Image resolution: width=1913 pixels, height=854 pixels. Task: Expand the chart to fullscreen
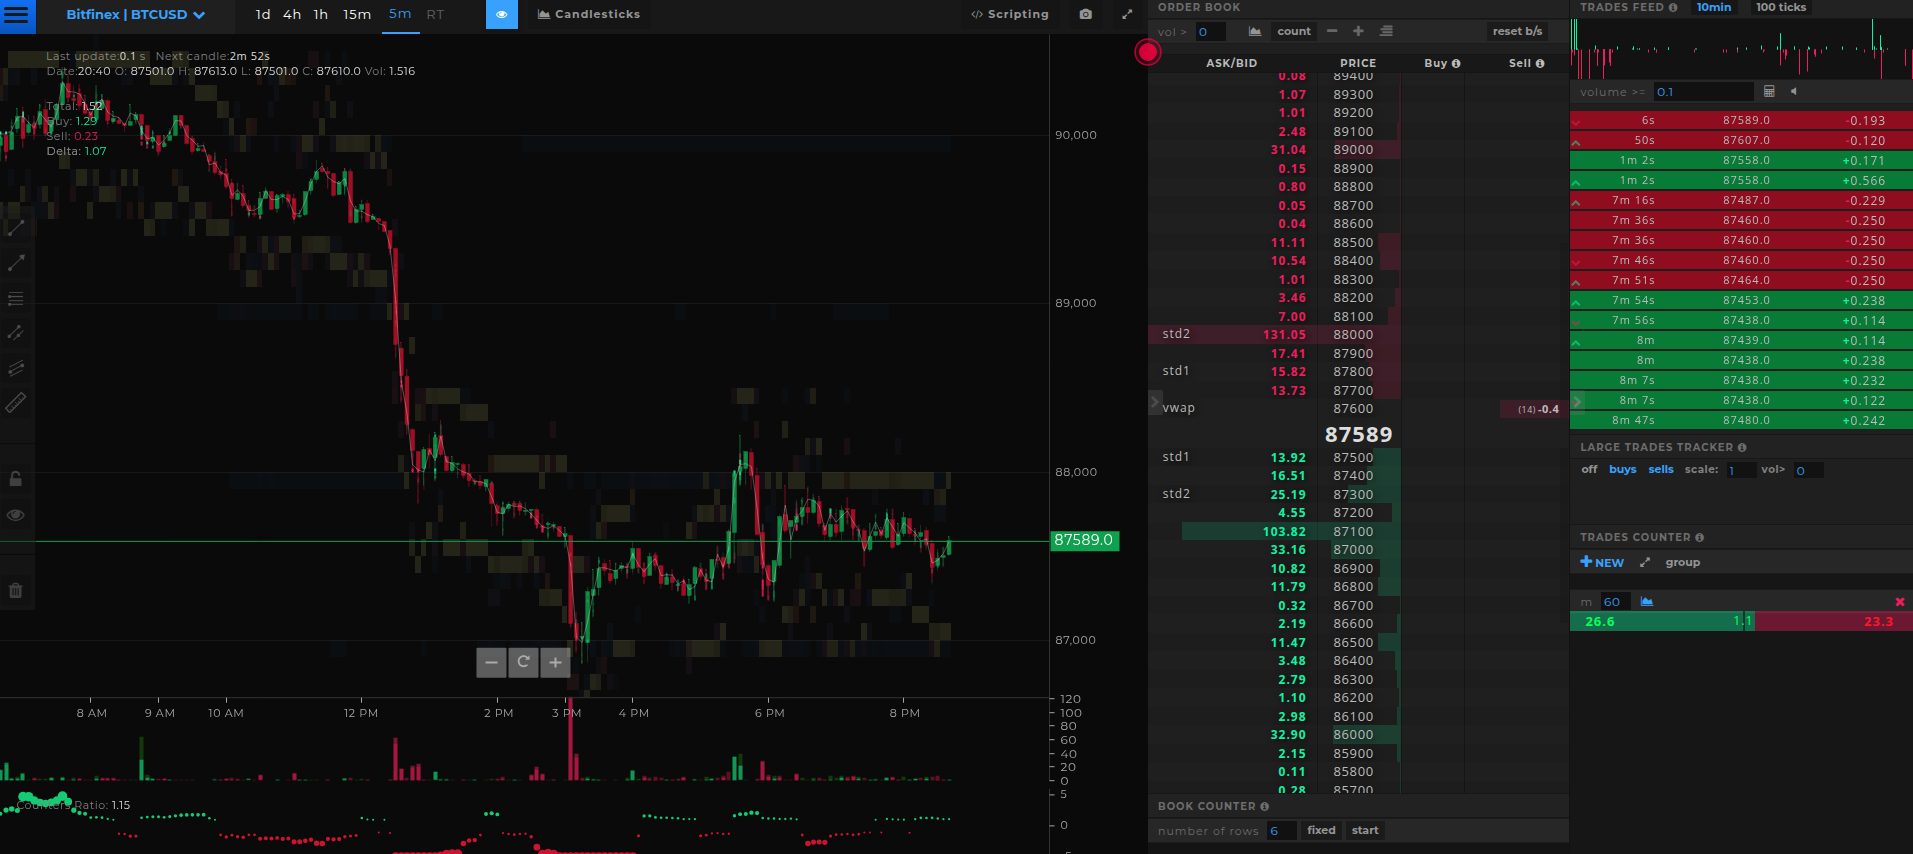[x=1127, y=14]
